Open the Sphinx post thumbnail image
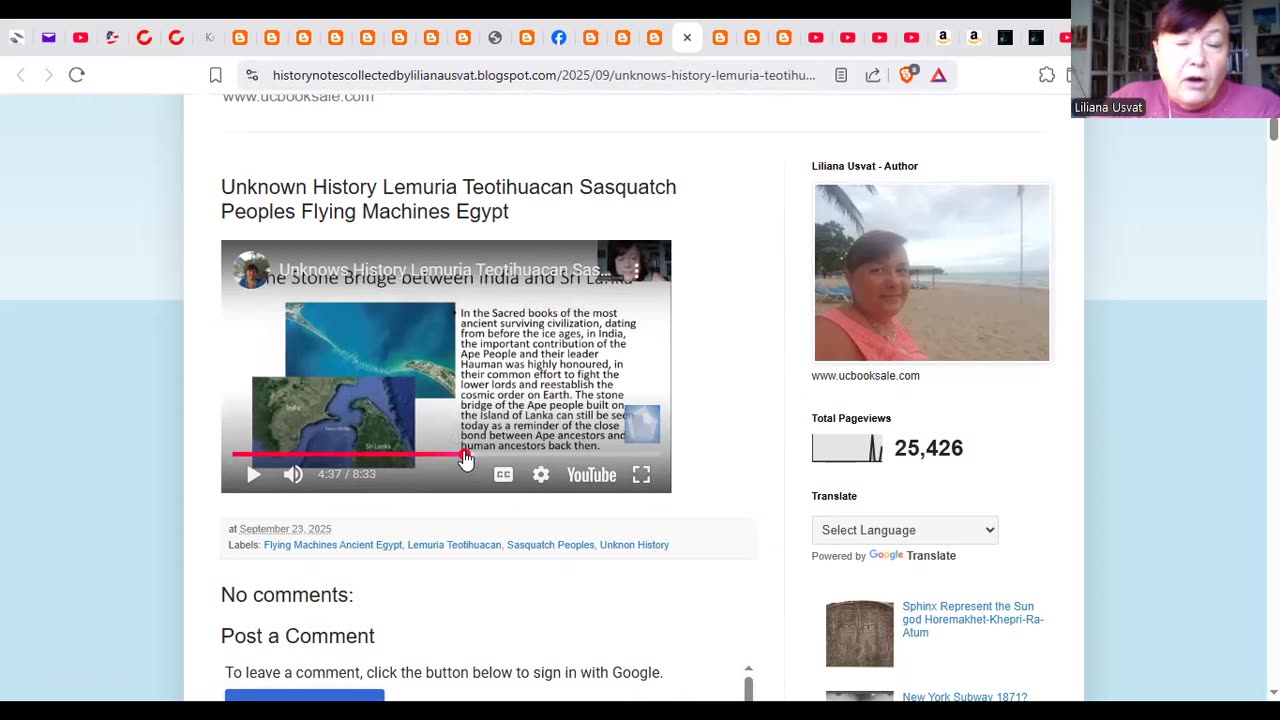Image resolution: width=1280 pixels, height=720 pixels. [x=860, y=634]
